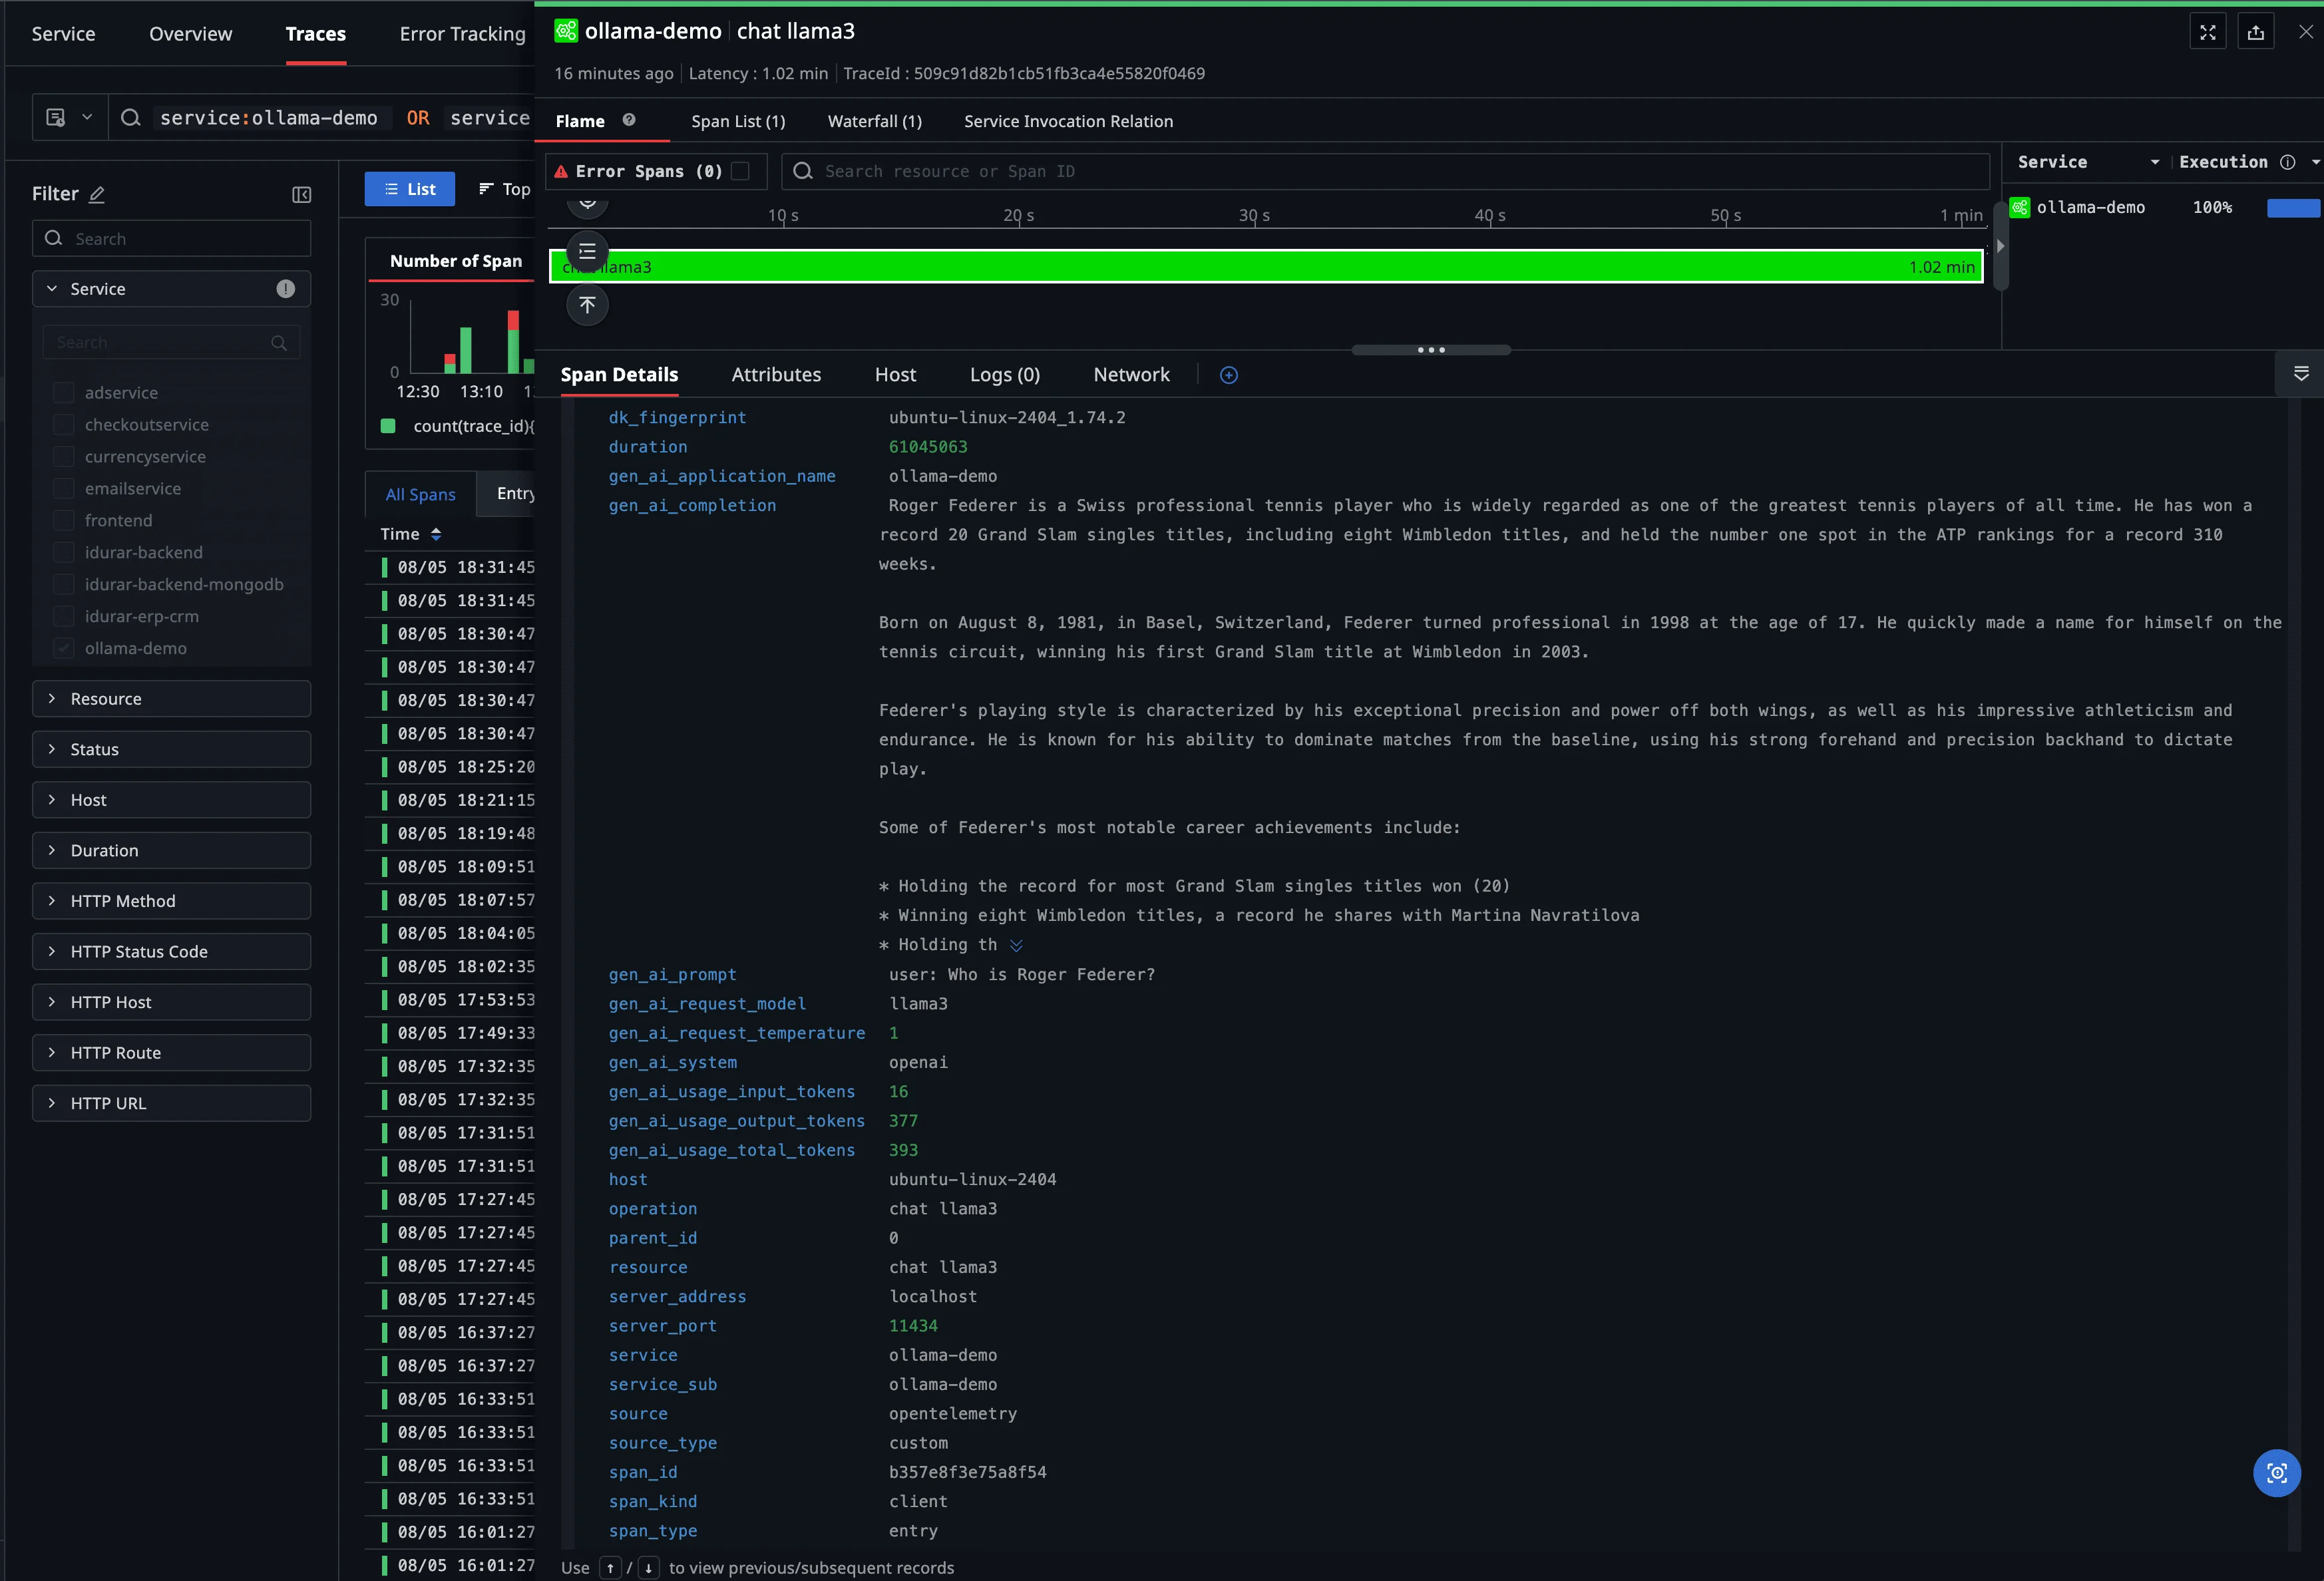The width and height of the screenshot is (2324, 1581).
Task: Select the chat llama3 flame span bar
Action: [x=1266, y=267]
